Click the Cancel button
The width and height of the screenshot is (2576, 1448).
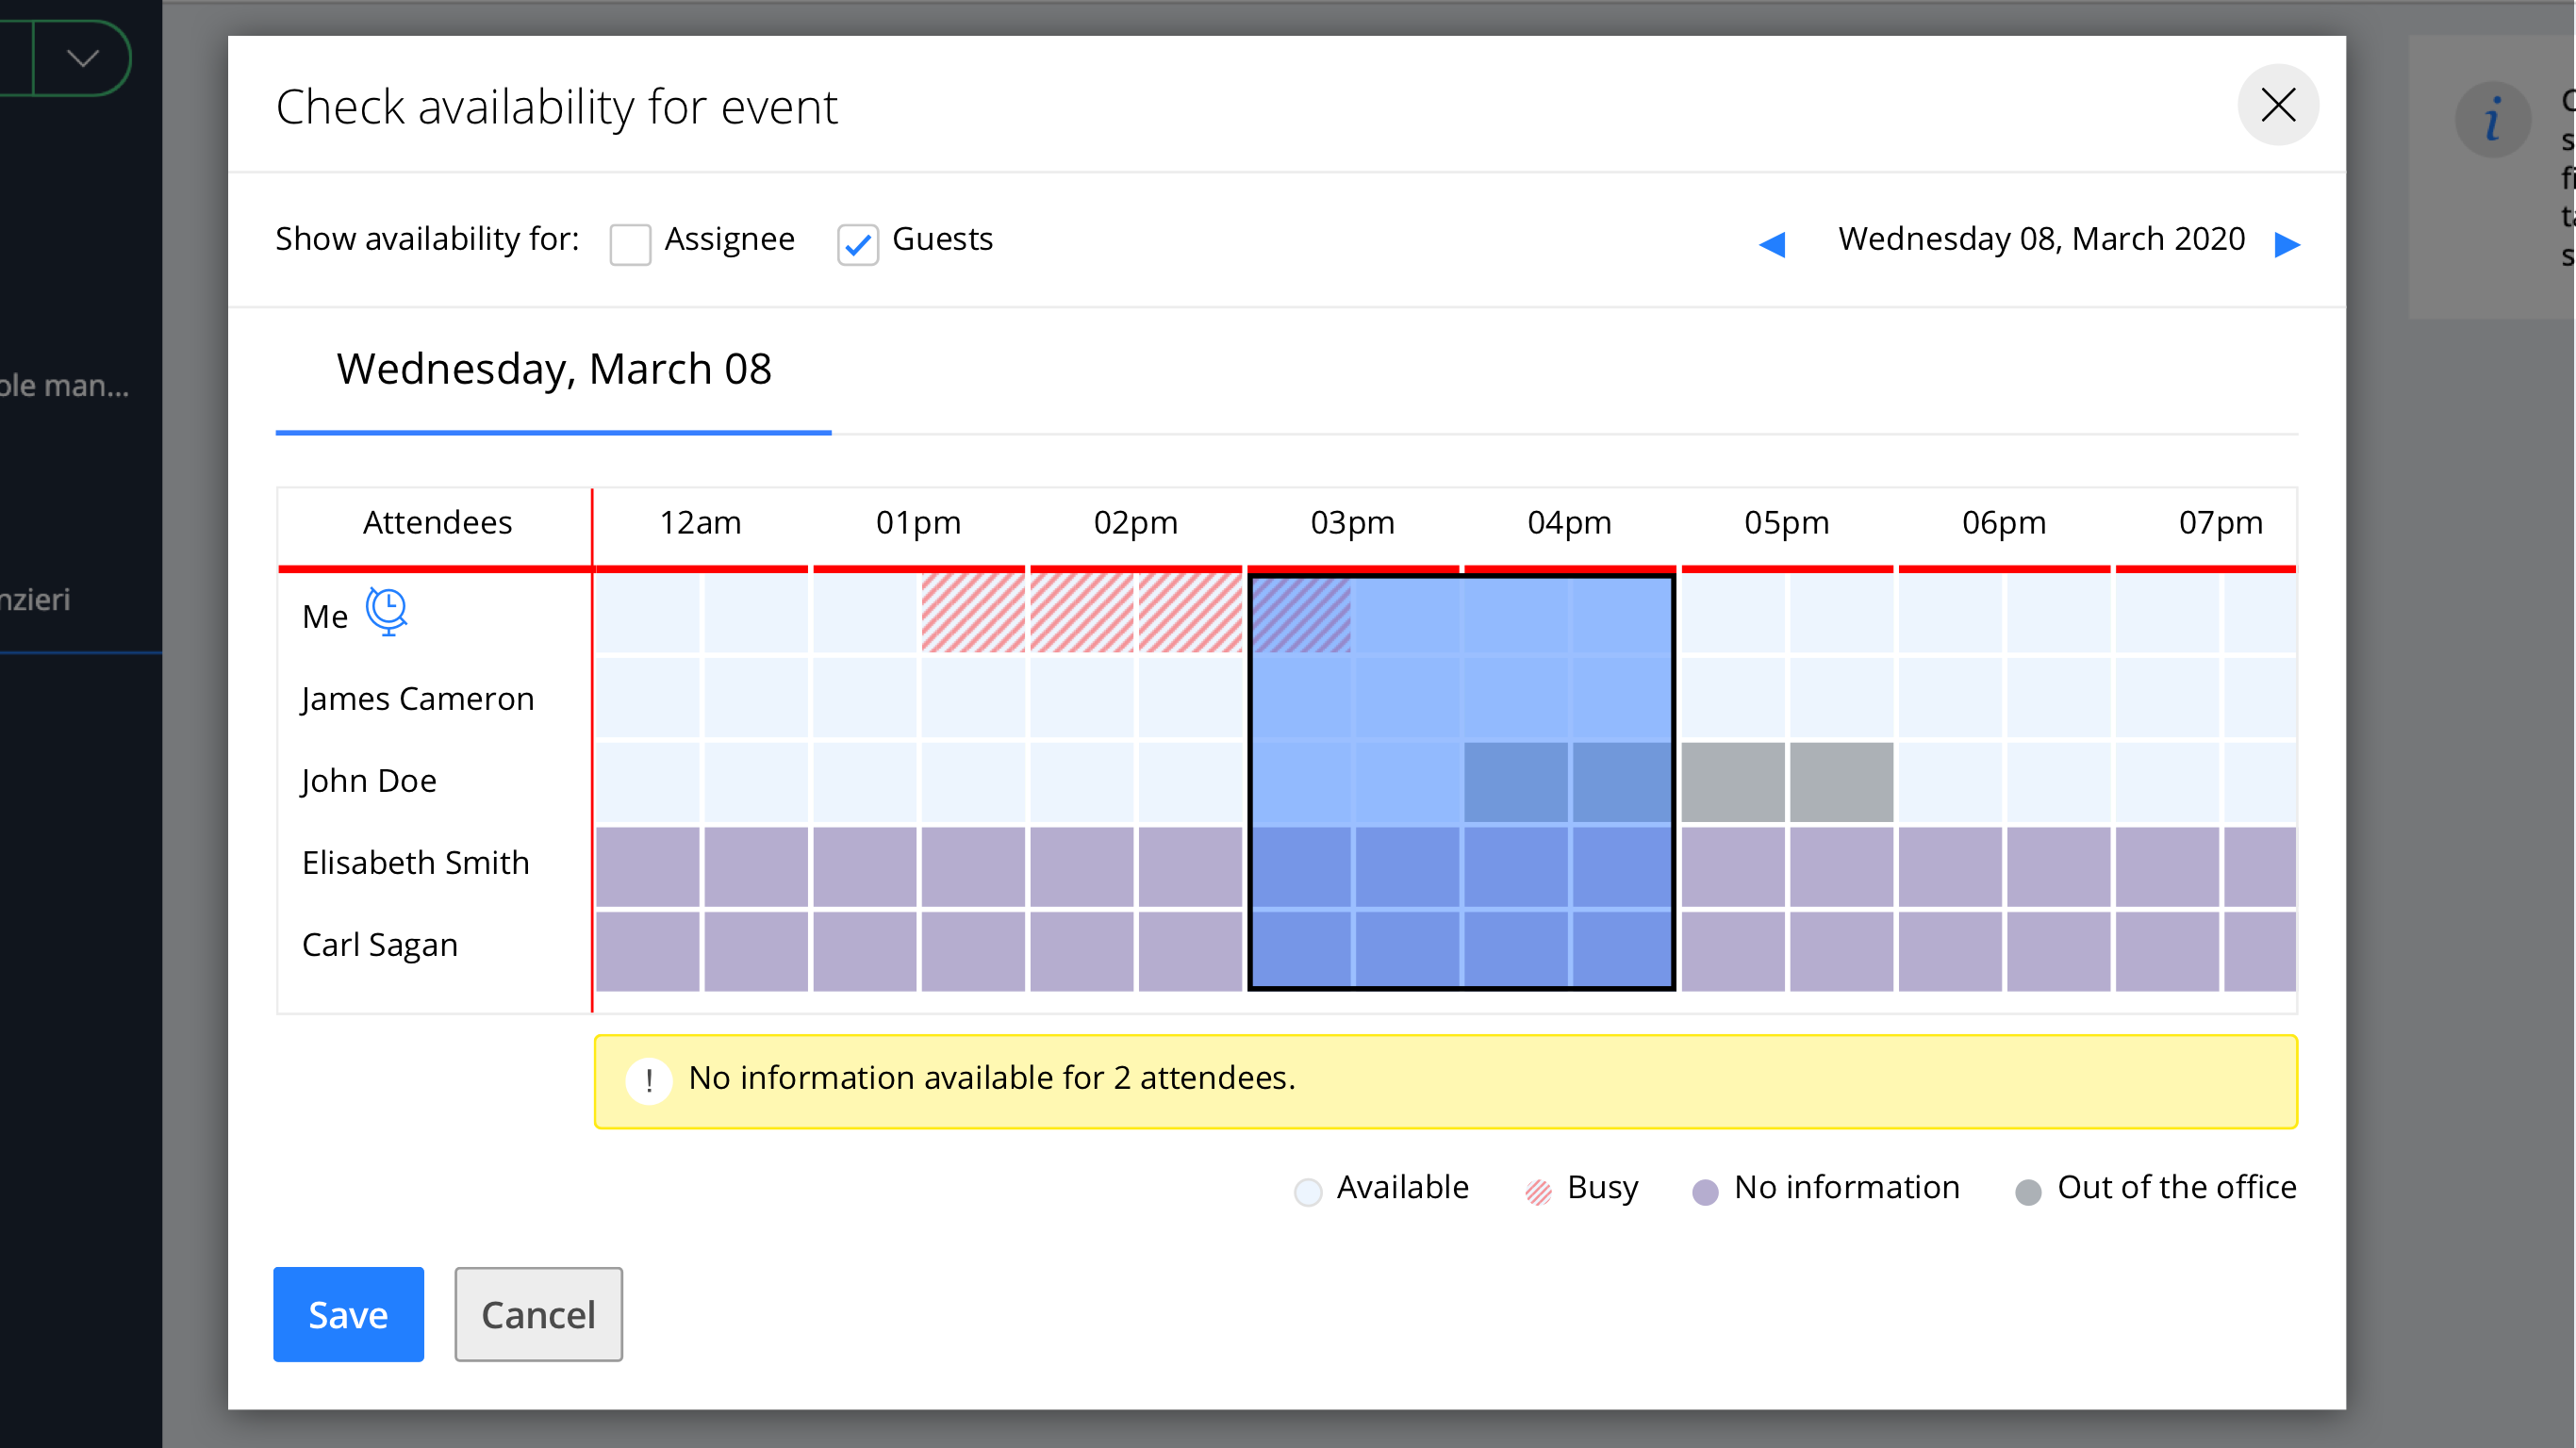click(537, 1313)
